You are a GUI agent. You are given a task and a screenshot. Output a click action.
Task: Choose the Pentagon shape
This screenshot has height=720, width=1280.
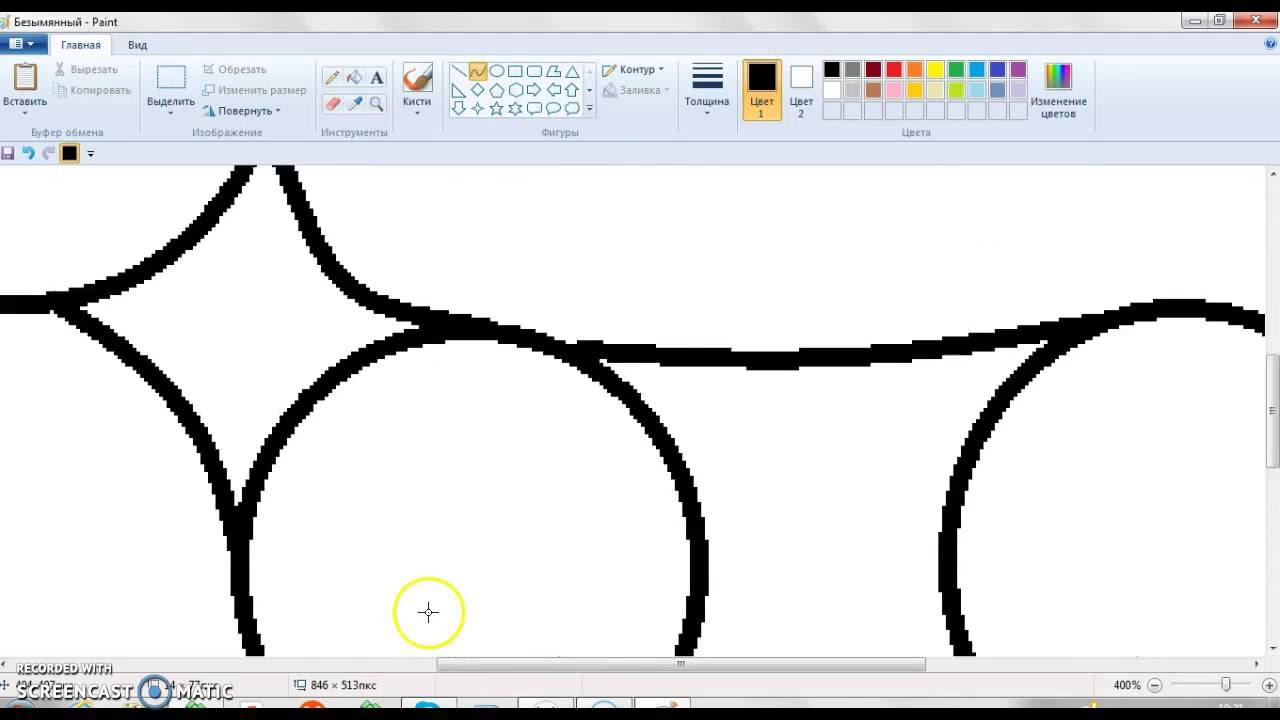coord(496,90)
